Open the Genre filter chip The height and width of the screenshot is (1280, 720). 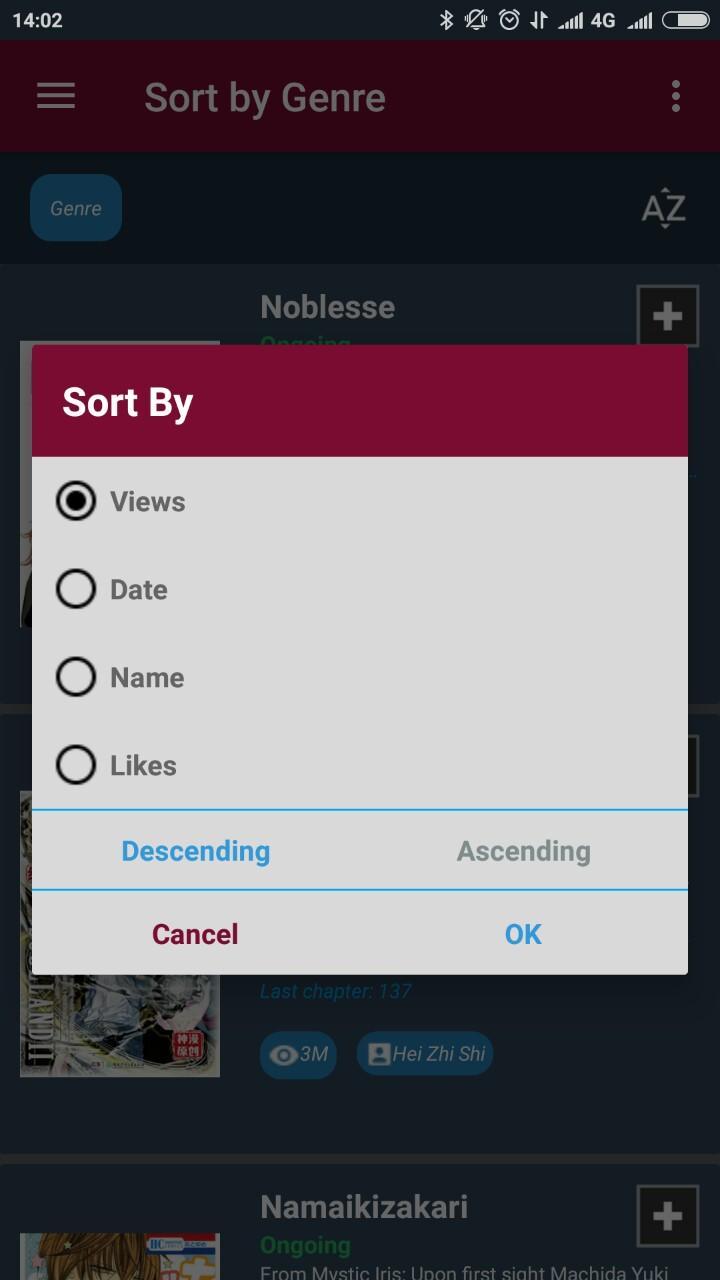pyautogui.click(x=76, y=208)
